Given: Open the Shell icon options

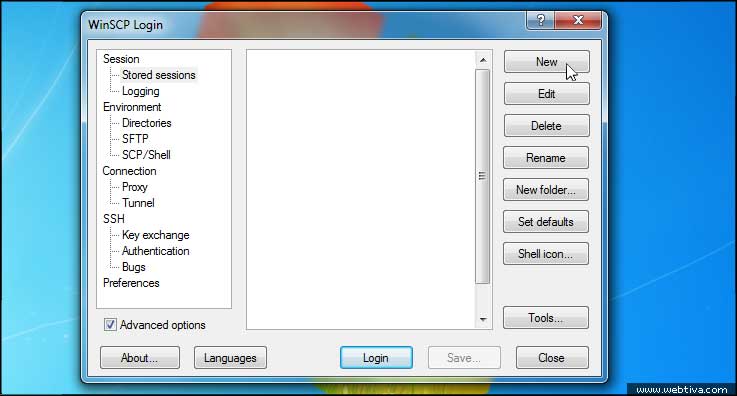Looking at the screenshot, I should [546, 254].
